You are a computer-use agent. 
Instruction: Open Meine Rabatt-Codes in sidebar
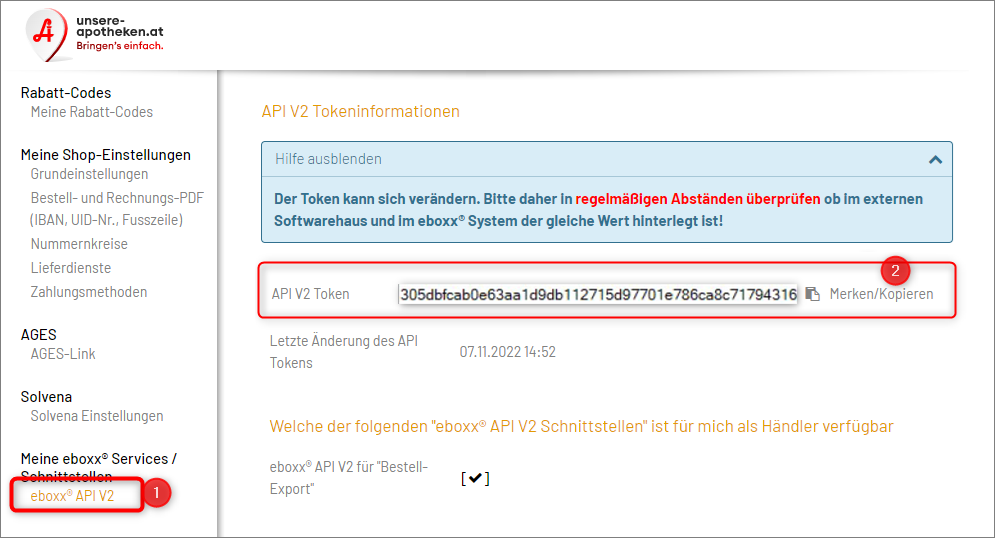pos(92,112)
